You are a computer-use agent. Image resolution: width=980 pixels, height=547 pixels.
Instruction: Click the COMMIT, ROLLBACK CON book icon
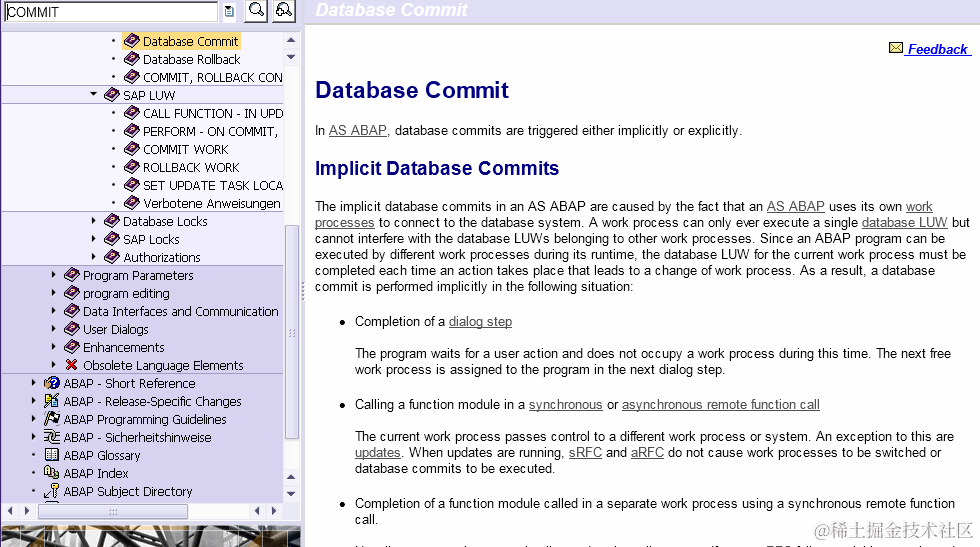point(131,78)
